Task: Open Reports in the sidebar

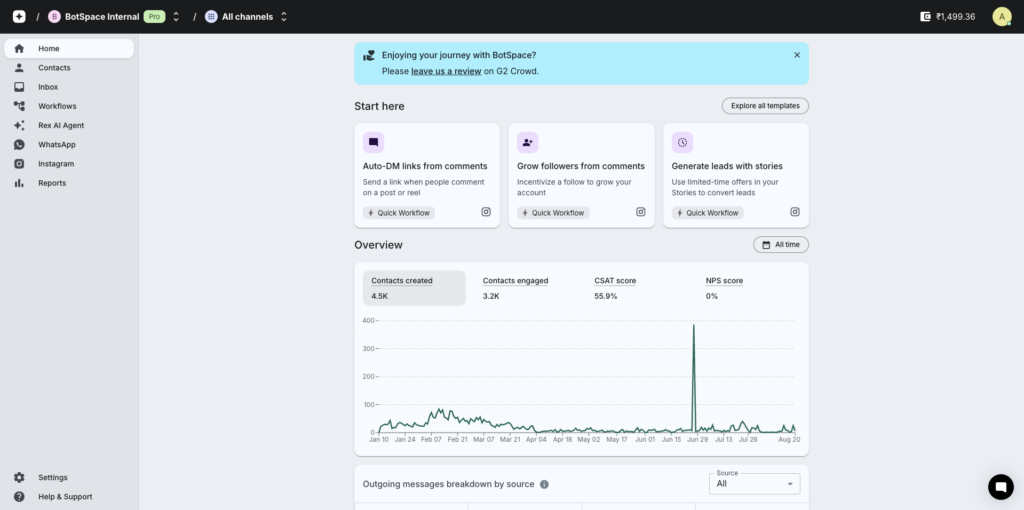Action: point(69,183)
